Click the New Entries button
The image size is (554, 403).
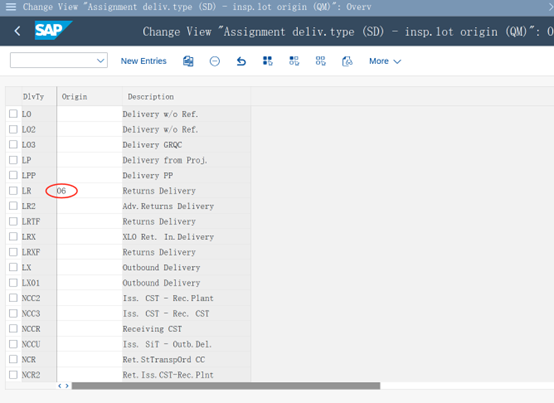pyautogui.click(x=143, y=61)
